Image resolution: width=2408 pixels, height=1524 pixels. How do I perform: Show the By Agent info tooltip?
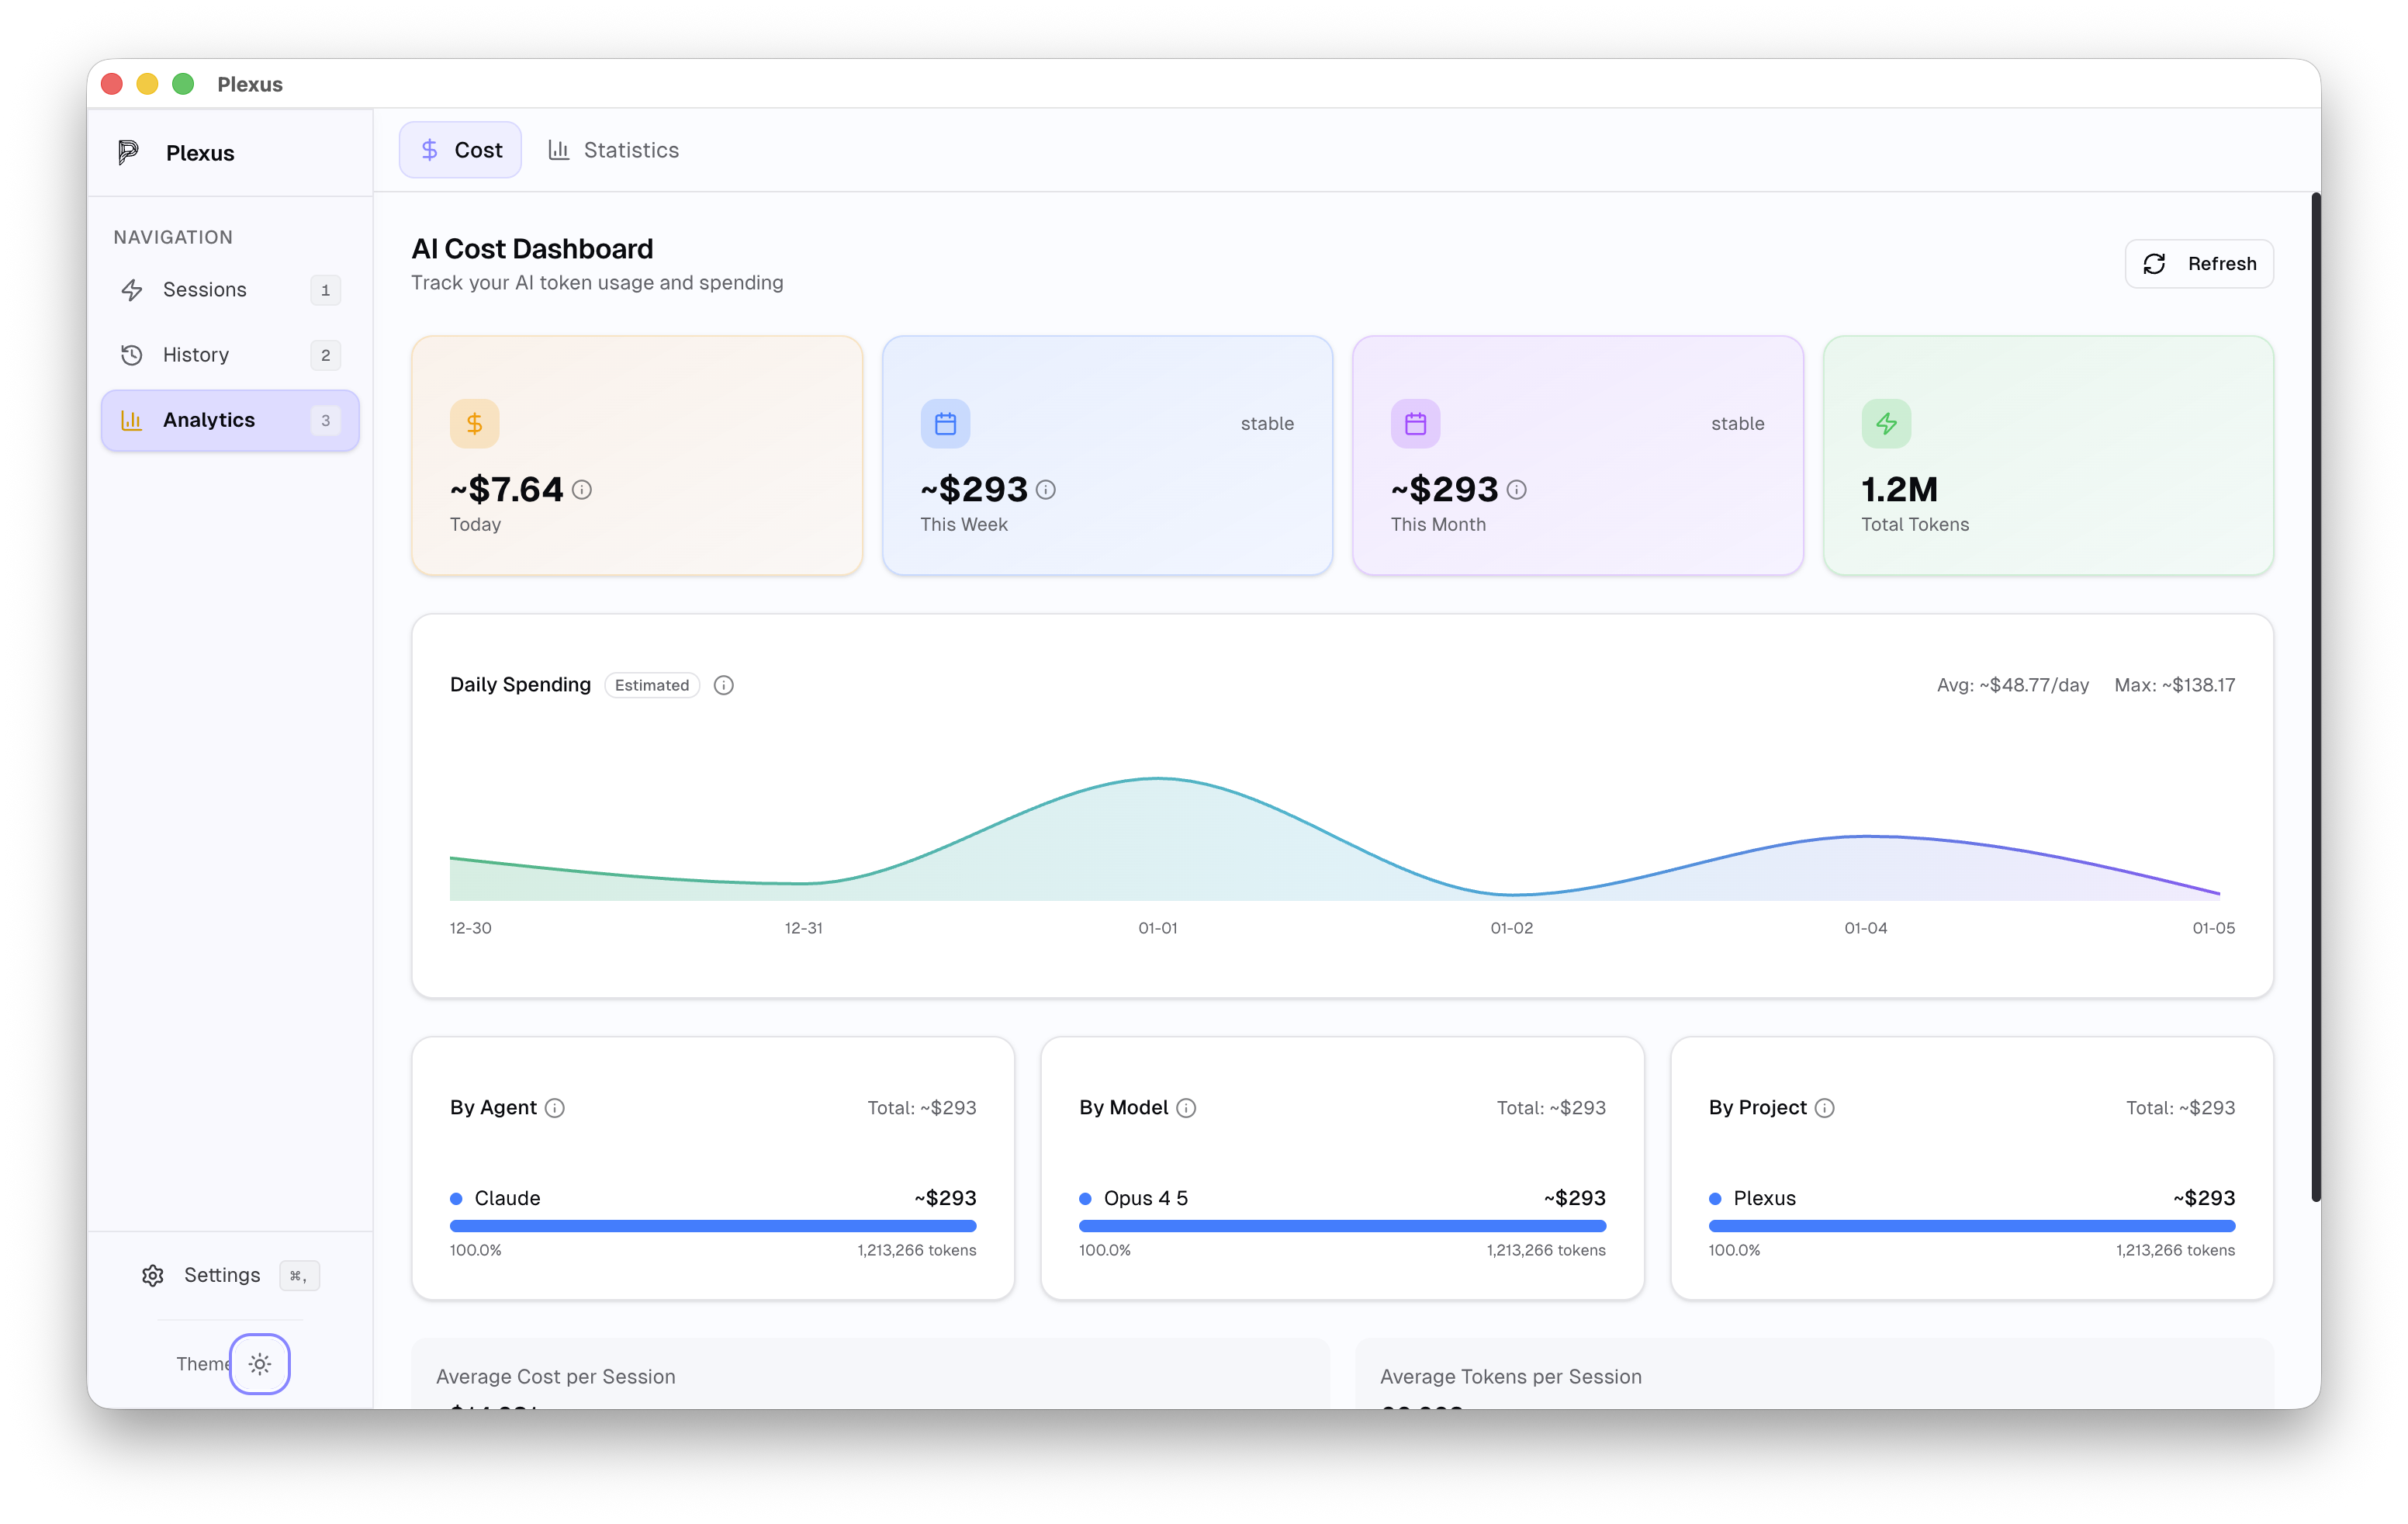(556, 1107)
